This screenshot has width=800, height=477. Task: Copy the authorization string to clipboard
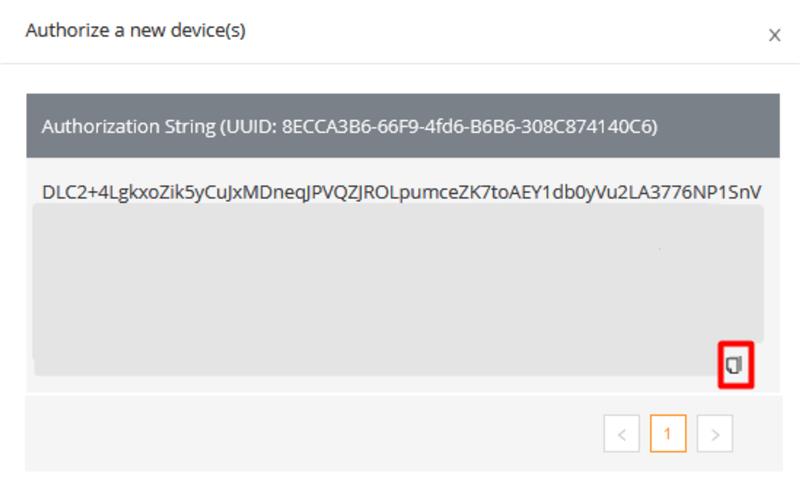click(735, 365)
